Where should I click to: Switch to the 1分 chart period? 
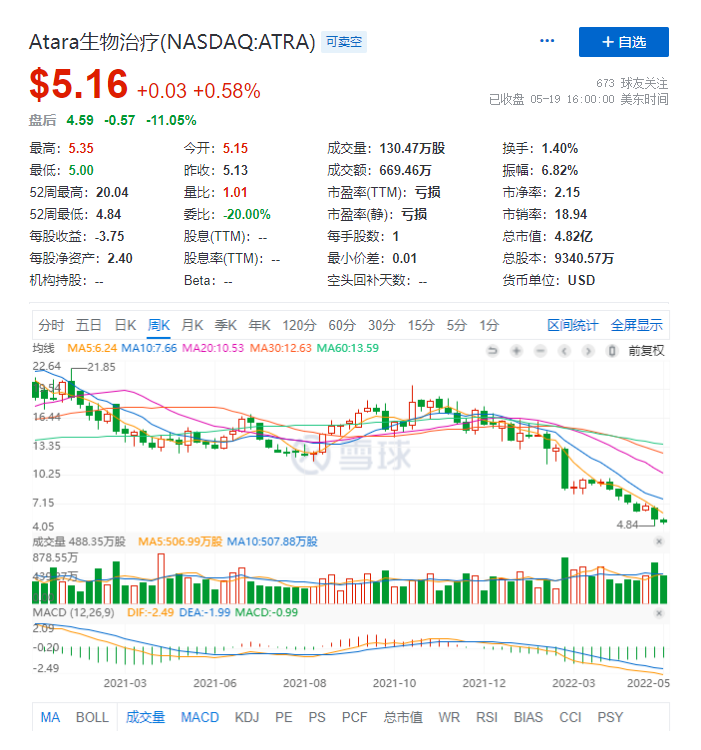(489, 325)
